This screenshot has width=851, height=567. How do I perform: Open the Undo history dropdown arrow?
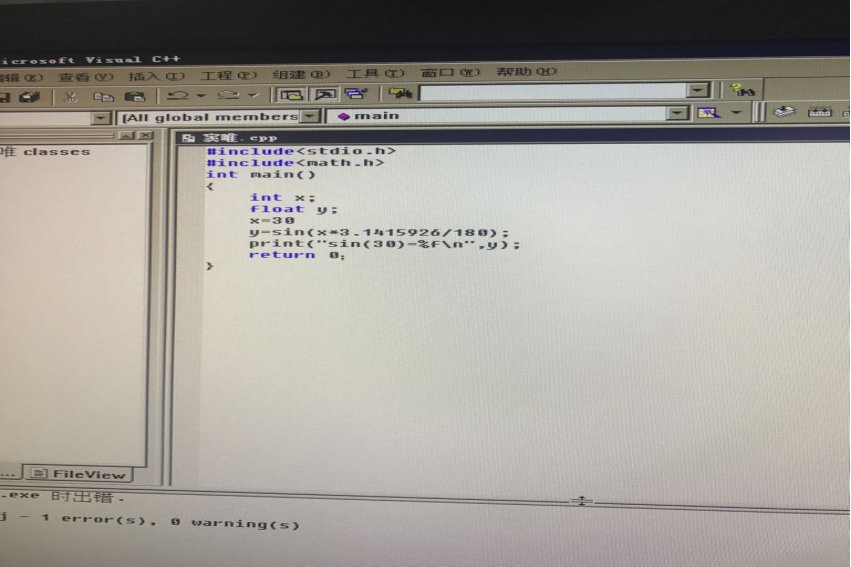coord(201,95)
